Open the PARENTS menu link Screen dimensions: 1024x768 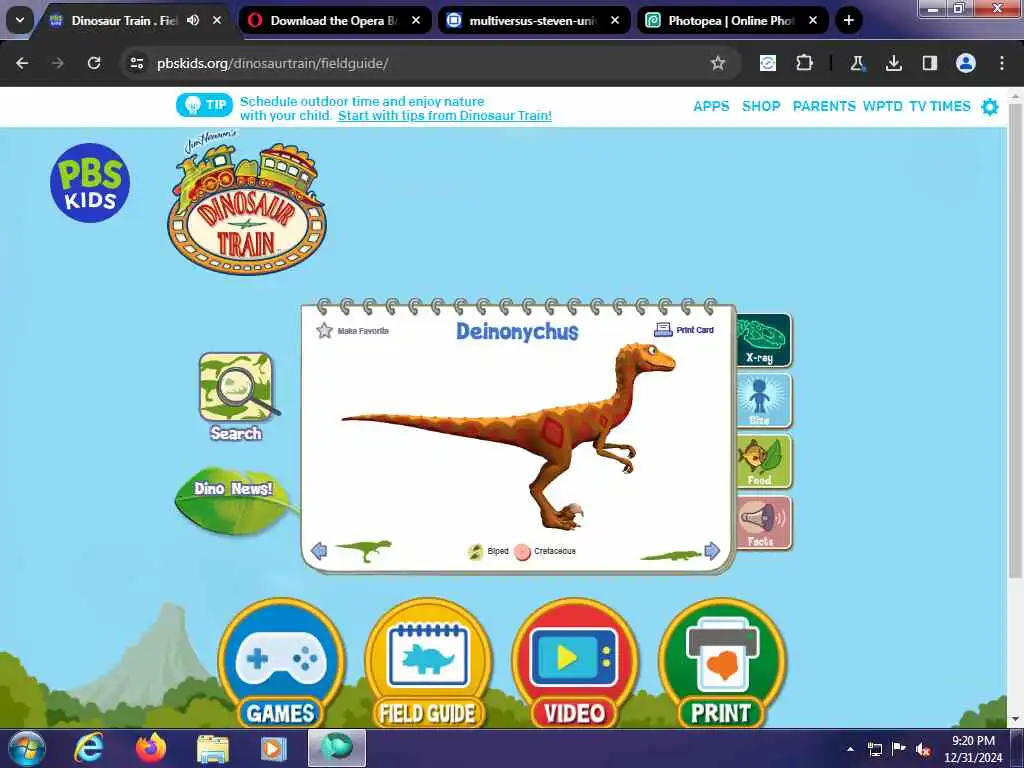pos(824,106)
